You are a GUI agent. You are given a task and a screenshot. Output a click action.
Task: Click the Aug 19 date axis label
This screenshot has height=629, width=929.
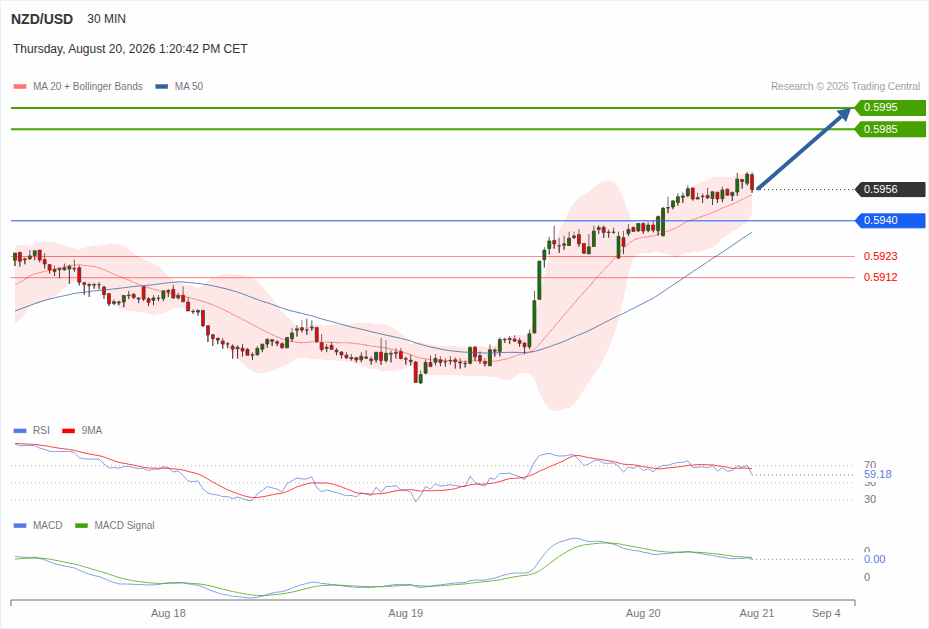point(406,613)
